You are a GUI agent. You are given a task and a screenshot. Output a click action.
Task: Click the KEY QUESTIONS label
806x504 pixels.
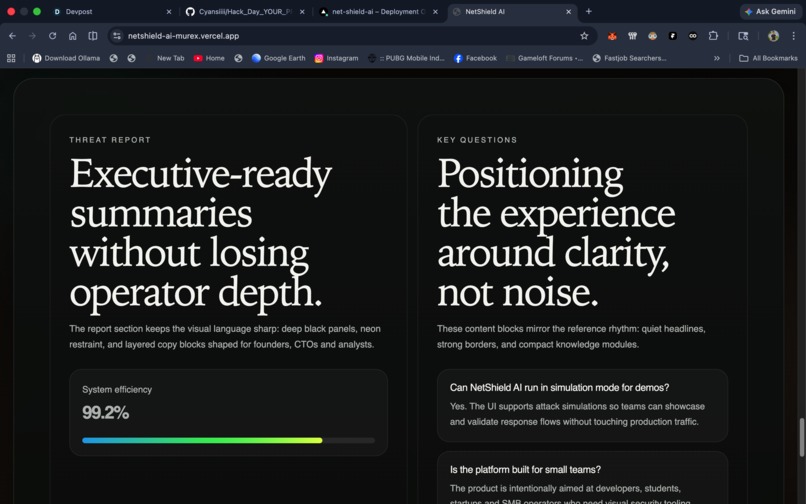pos(477,140)
